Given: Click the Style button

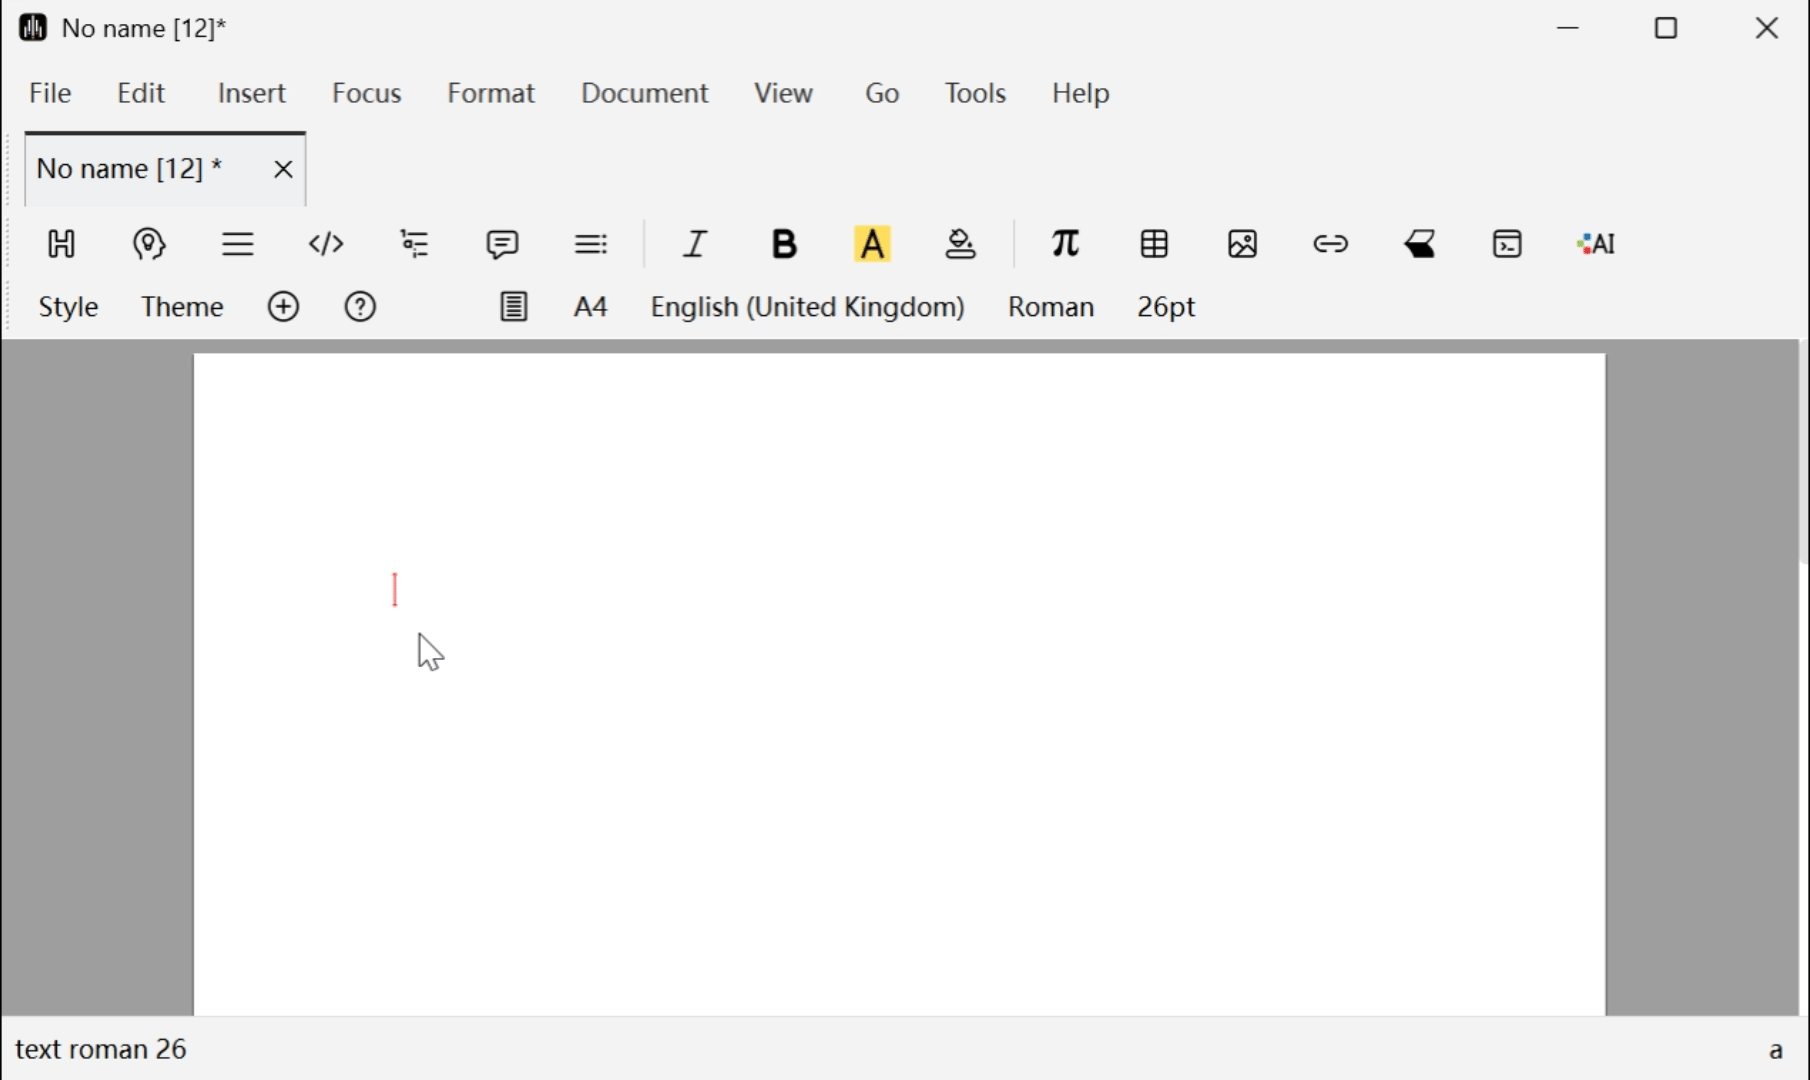Looking at the screenshot, I should point(68,307).
